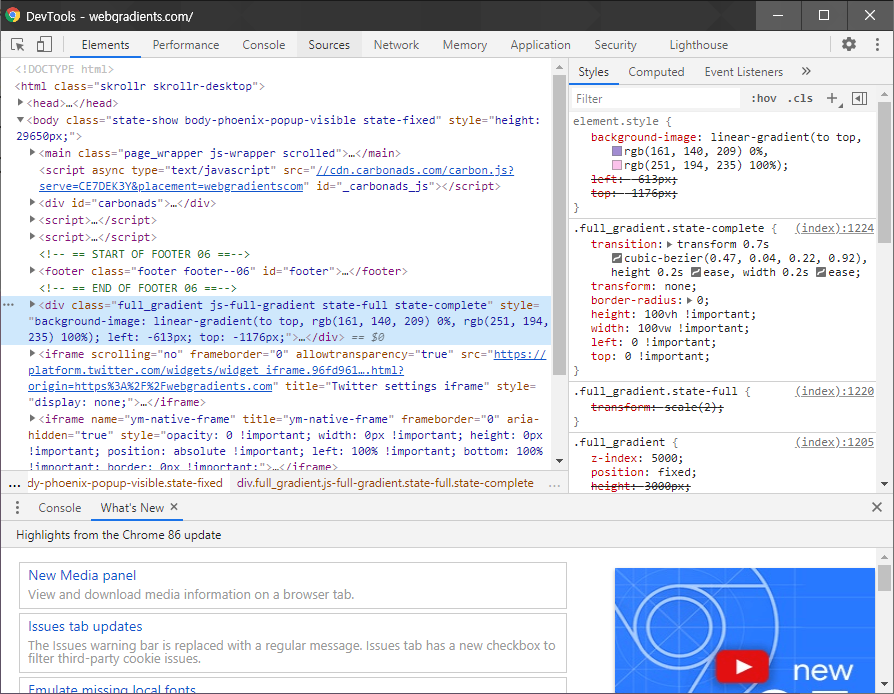
Task: Open the rgb(251, 194, 235) color swatch
Action: (x=617, y=165)
